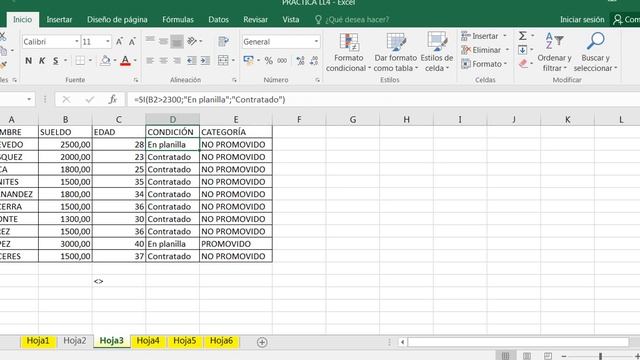Toggle underline S button

tap(56, 61)
